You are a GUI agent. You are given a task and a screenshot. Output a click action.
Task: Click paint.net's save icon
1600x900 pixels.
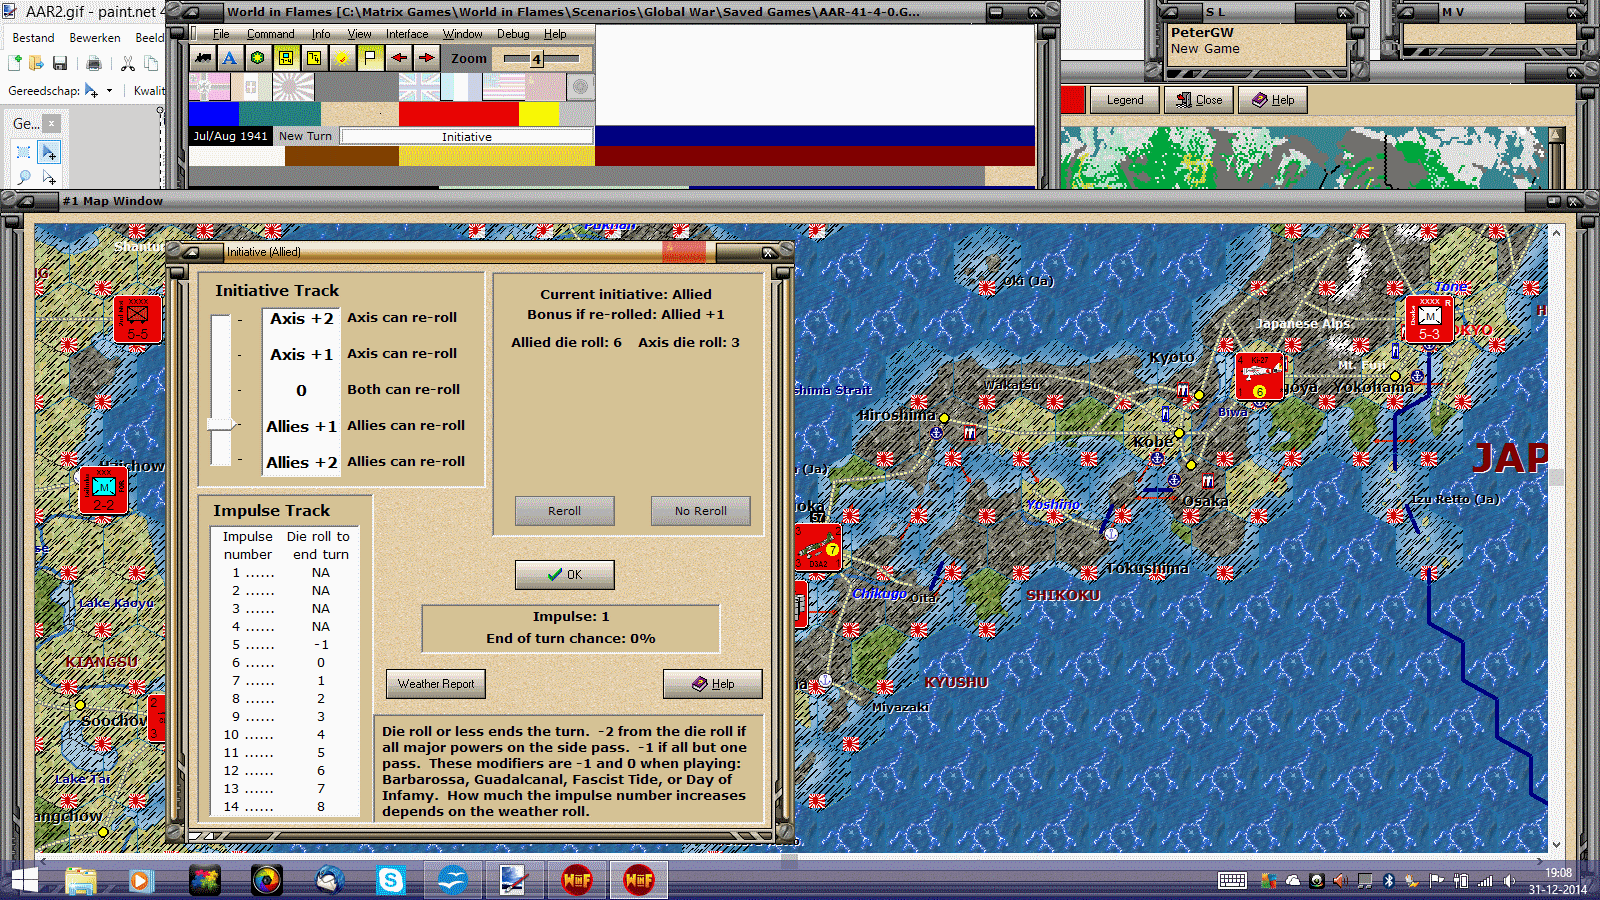pos(60,63)
